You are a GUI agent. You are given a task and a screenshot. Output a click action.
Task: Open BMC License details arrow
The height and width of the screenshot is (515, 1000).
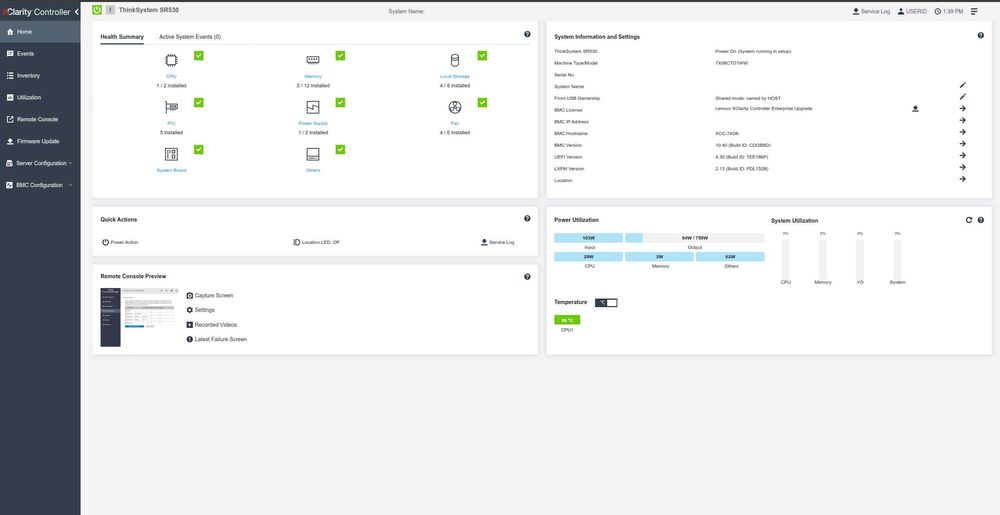point(962,108)
